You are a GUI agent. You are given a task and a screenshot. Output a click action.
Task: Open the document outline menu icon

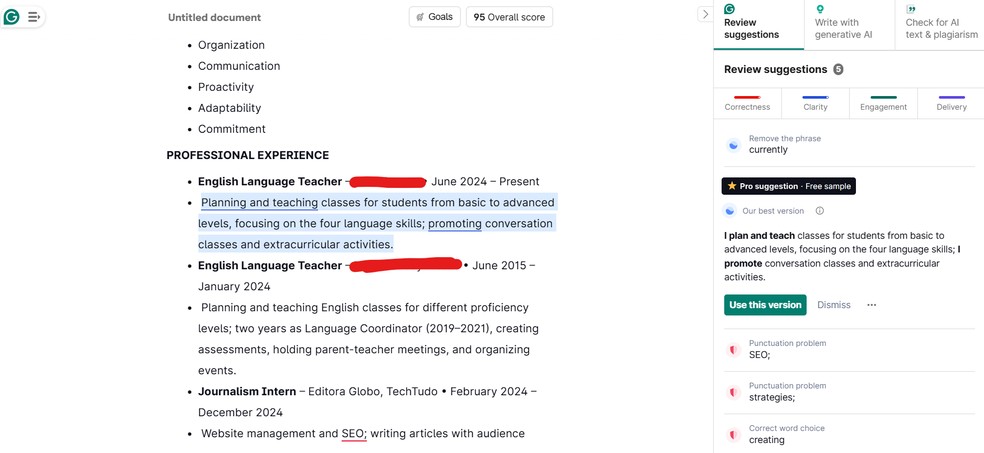tap(33, 17)
